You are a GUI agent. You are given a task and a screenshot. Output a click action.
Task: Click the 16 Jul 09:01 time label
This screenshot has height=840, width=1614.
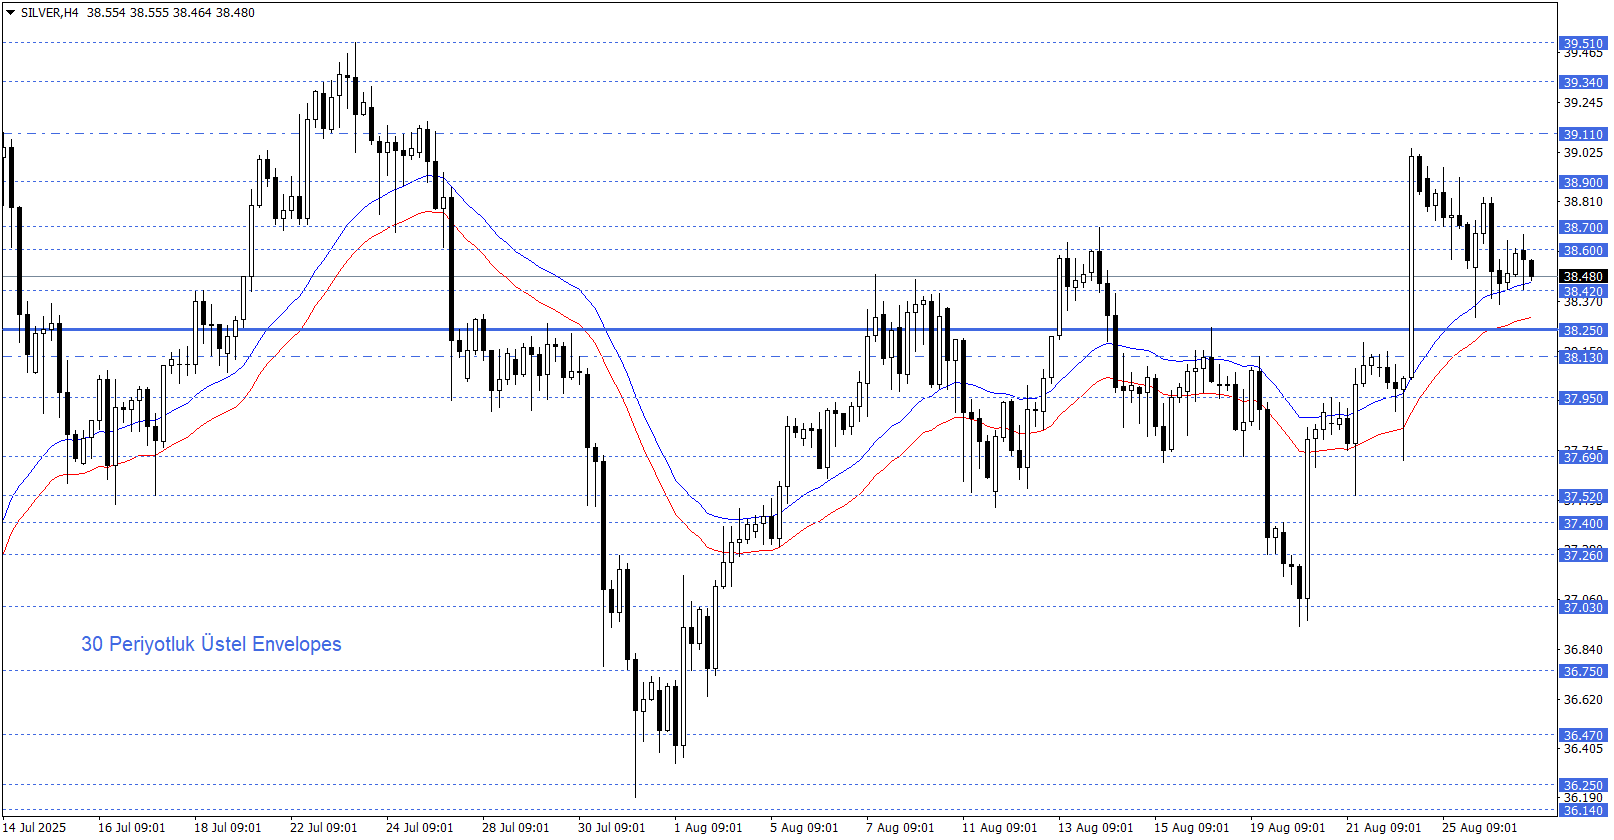tap(132, 827)
